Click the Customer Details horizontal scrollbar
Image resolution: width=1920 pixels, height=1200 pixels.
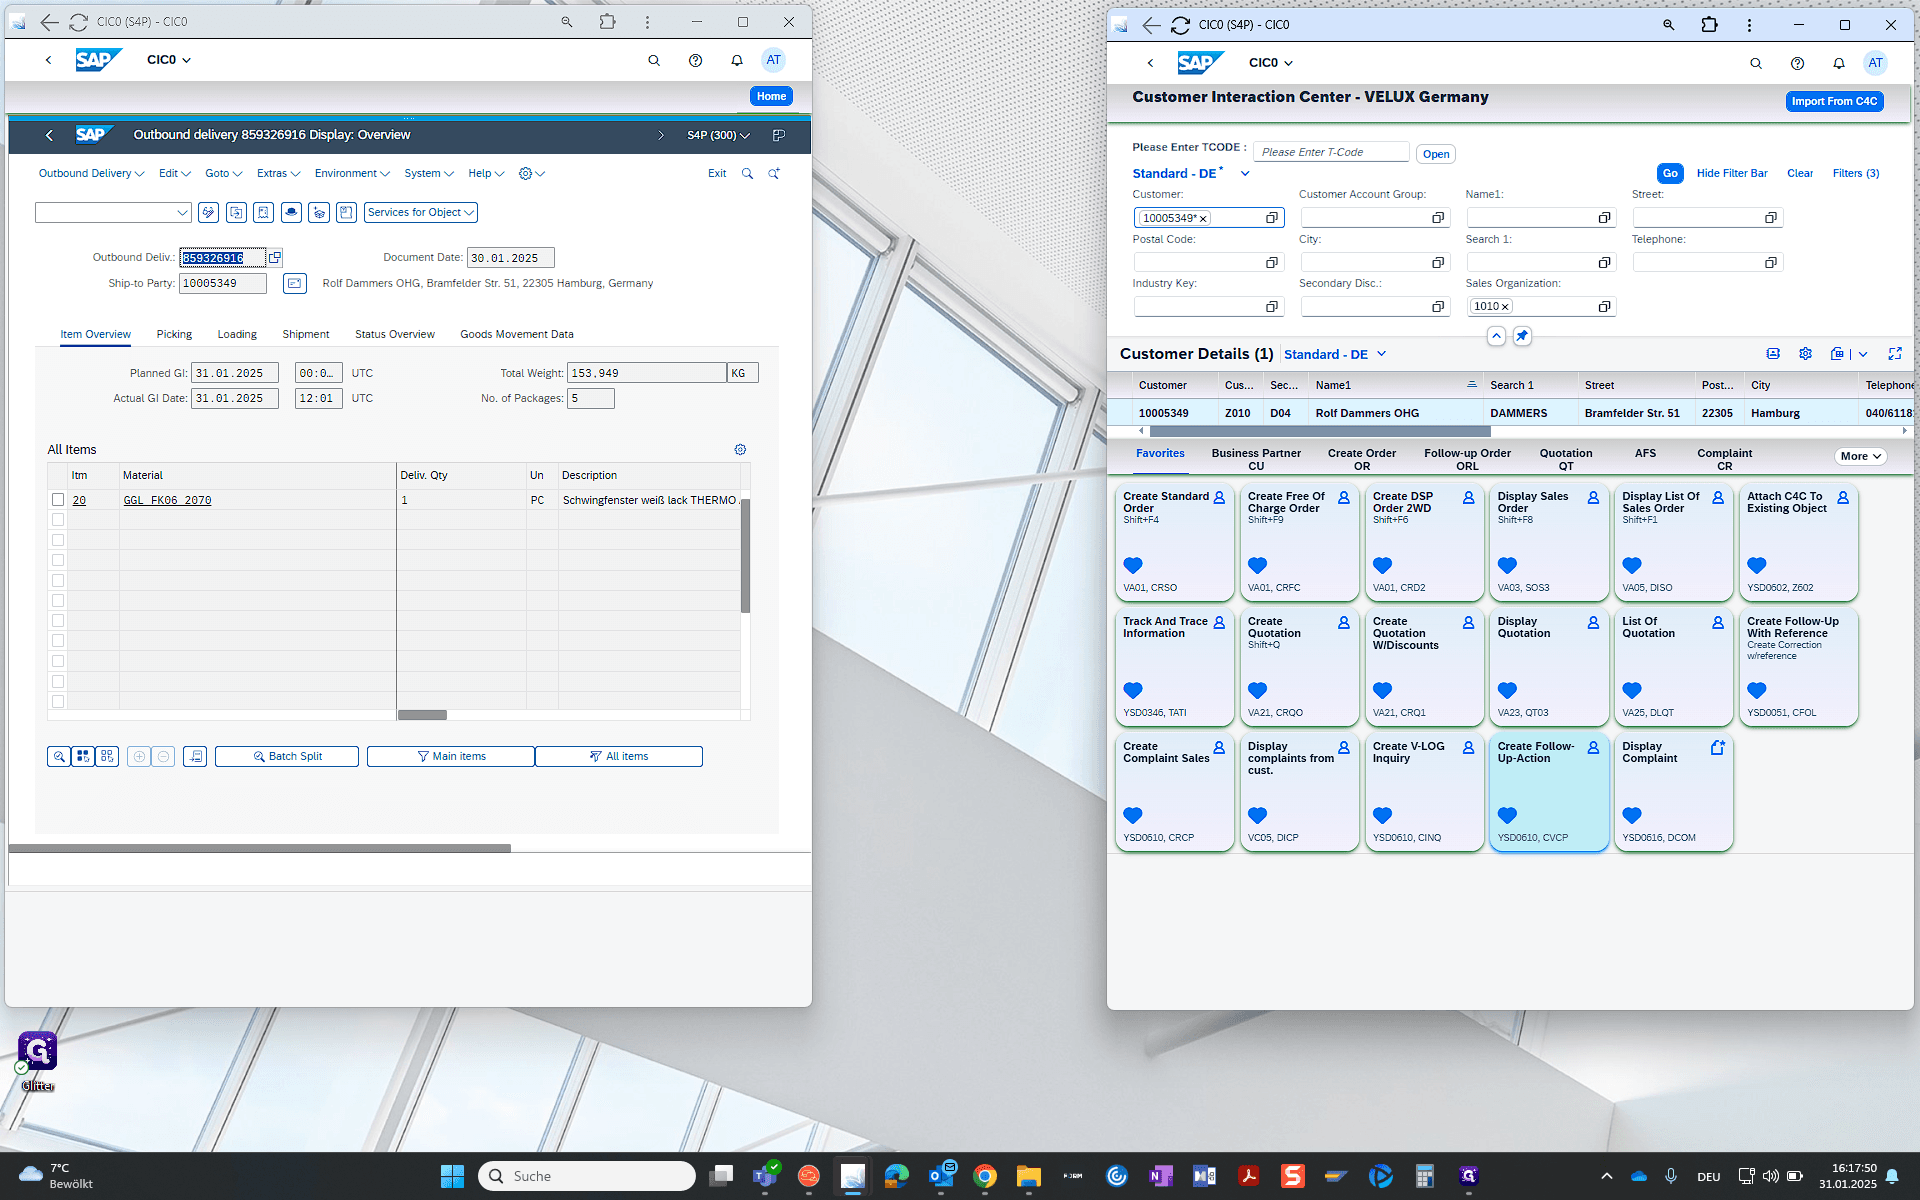point(1320,432)
